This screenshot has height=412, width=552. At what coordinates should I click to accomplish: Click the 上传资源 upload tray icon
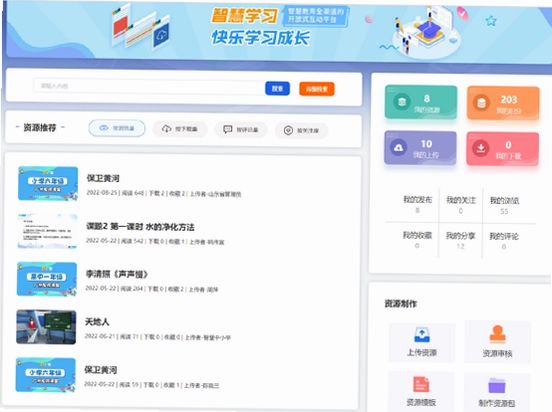422,335
